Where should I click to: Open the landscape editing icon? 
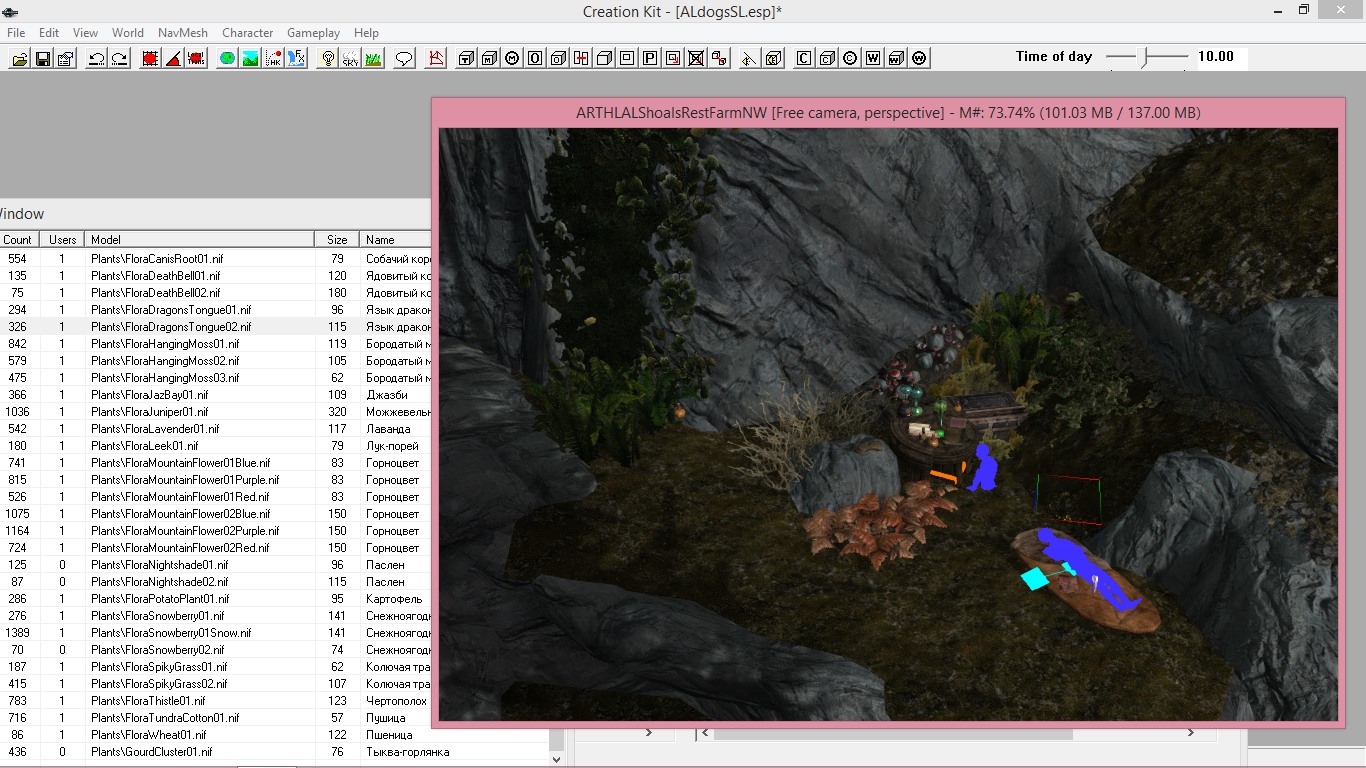tap(250, 59)
